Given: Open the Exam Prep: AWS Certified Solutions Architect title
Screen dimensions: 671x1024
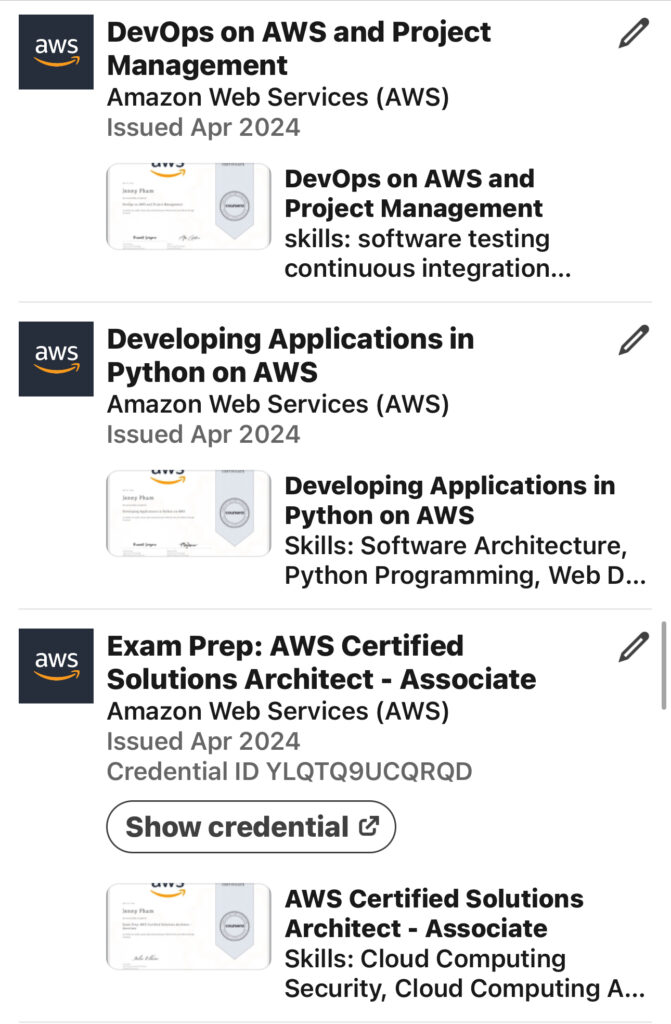Looking at the screenshot, I should [x=321, y=662].
